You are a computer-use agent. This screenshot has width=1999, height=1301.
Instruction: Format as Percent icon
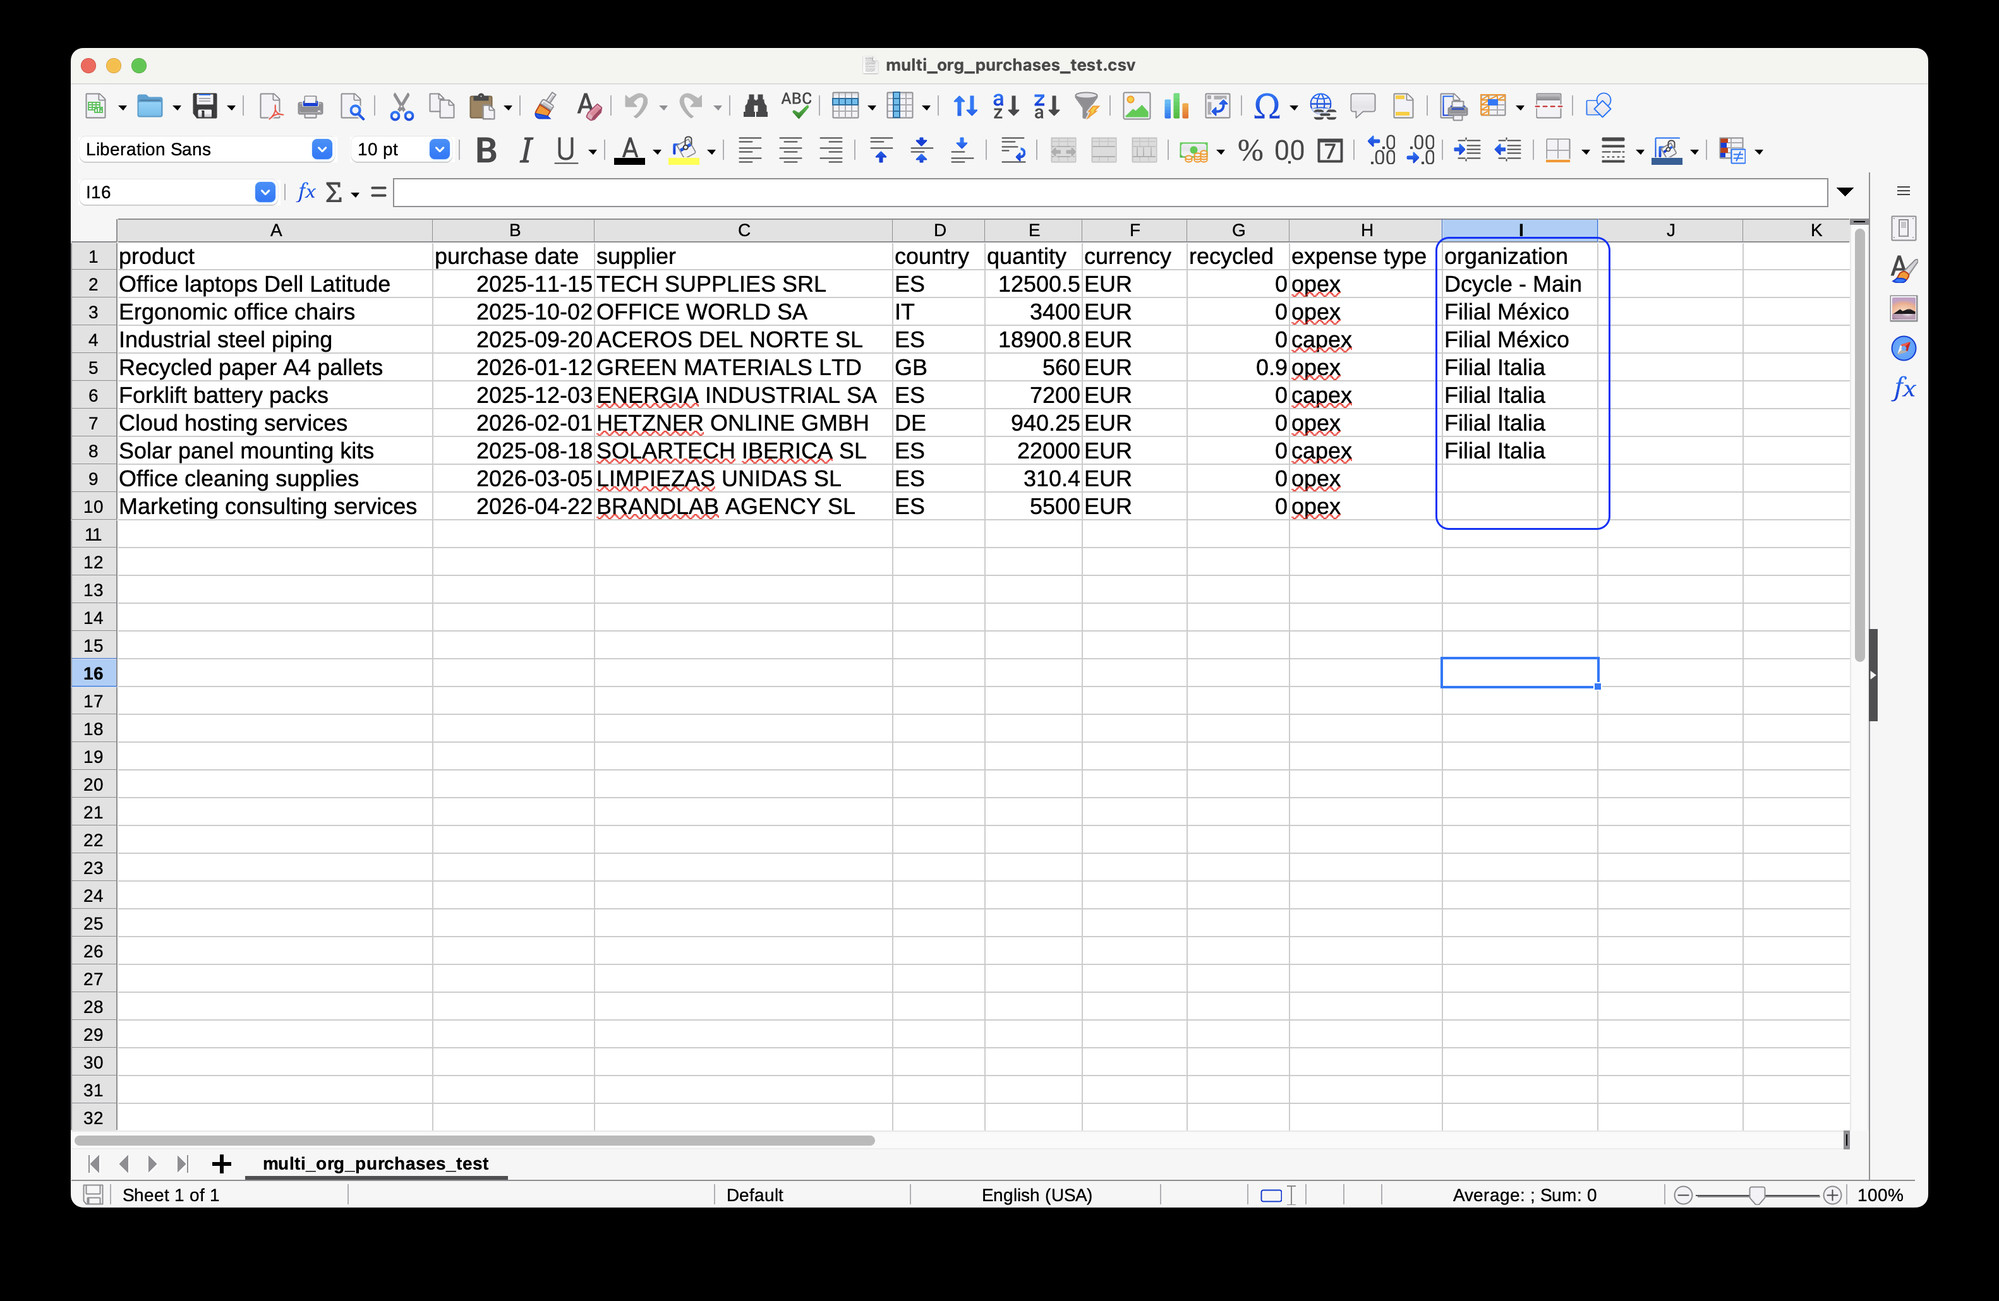(x=1250, y=151)
